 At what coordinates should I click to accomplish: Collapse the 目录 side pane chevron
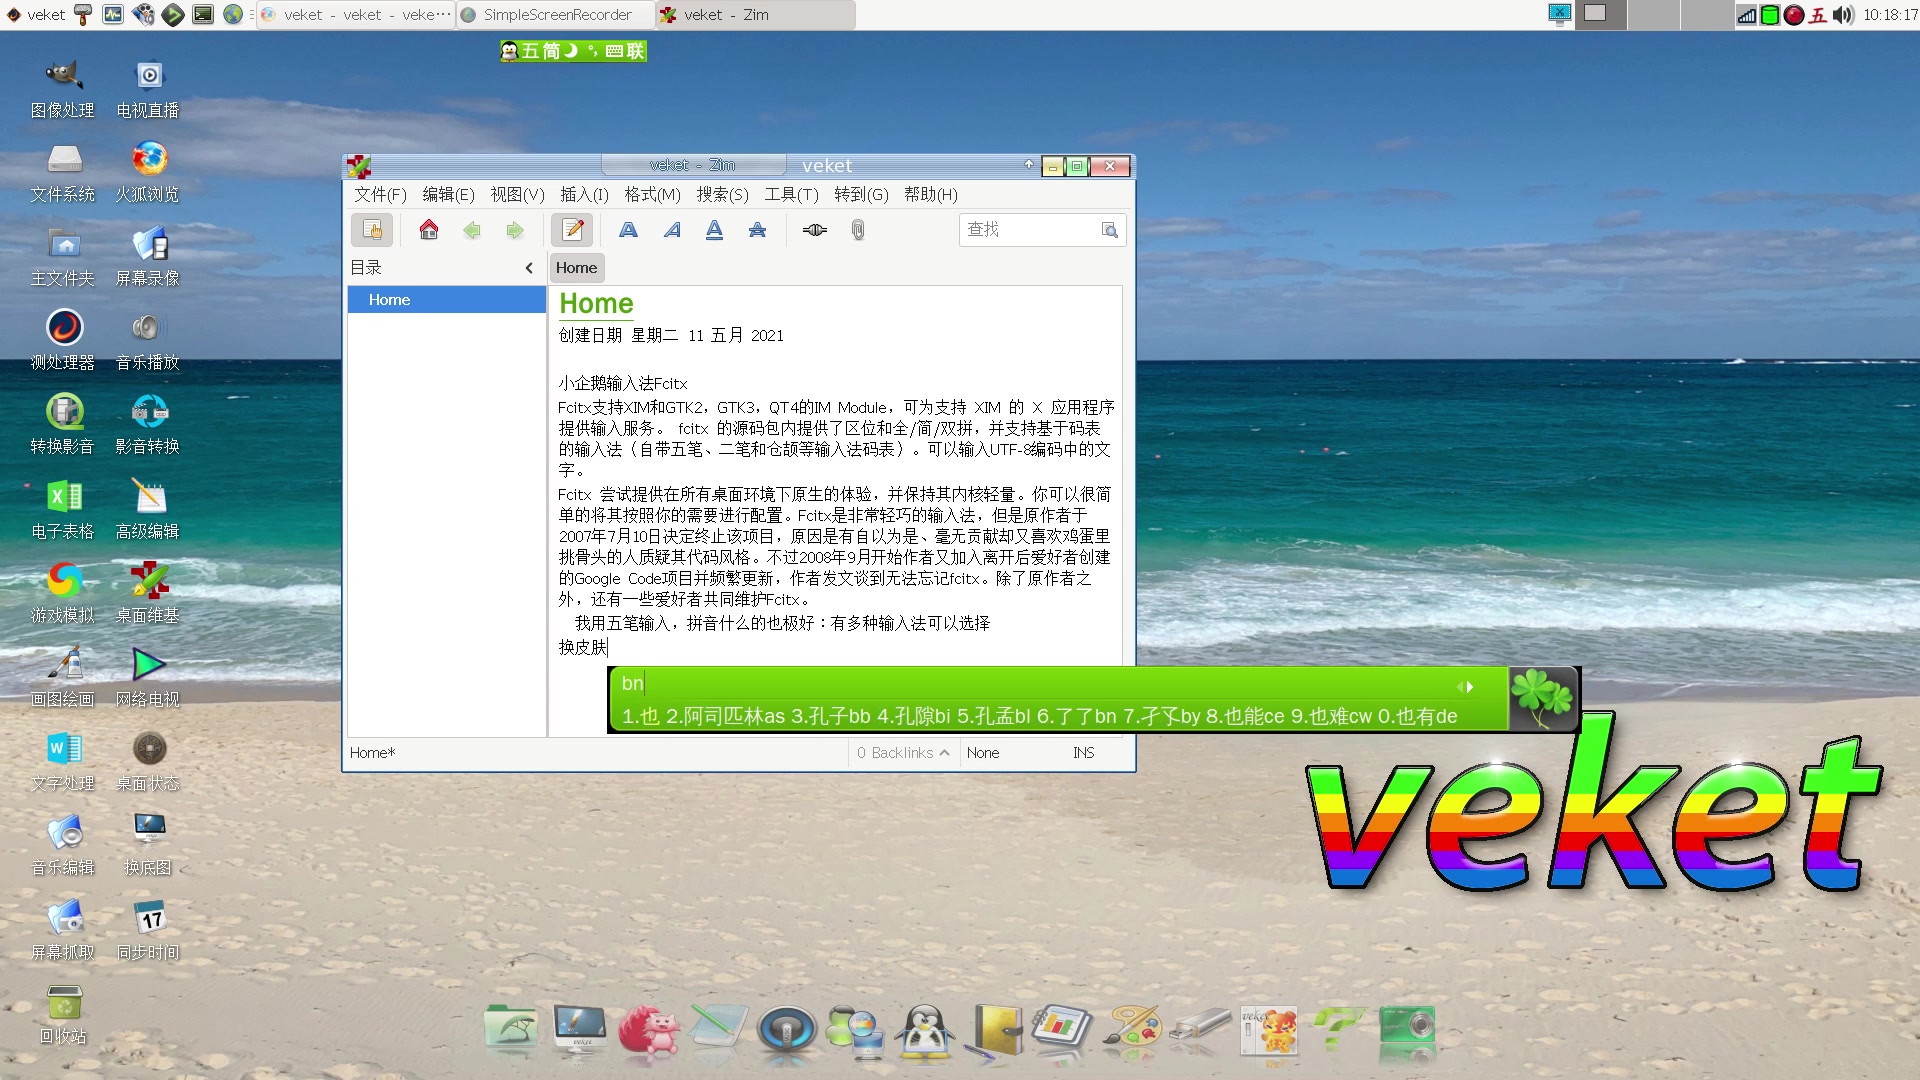[x=529, y=268]
